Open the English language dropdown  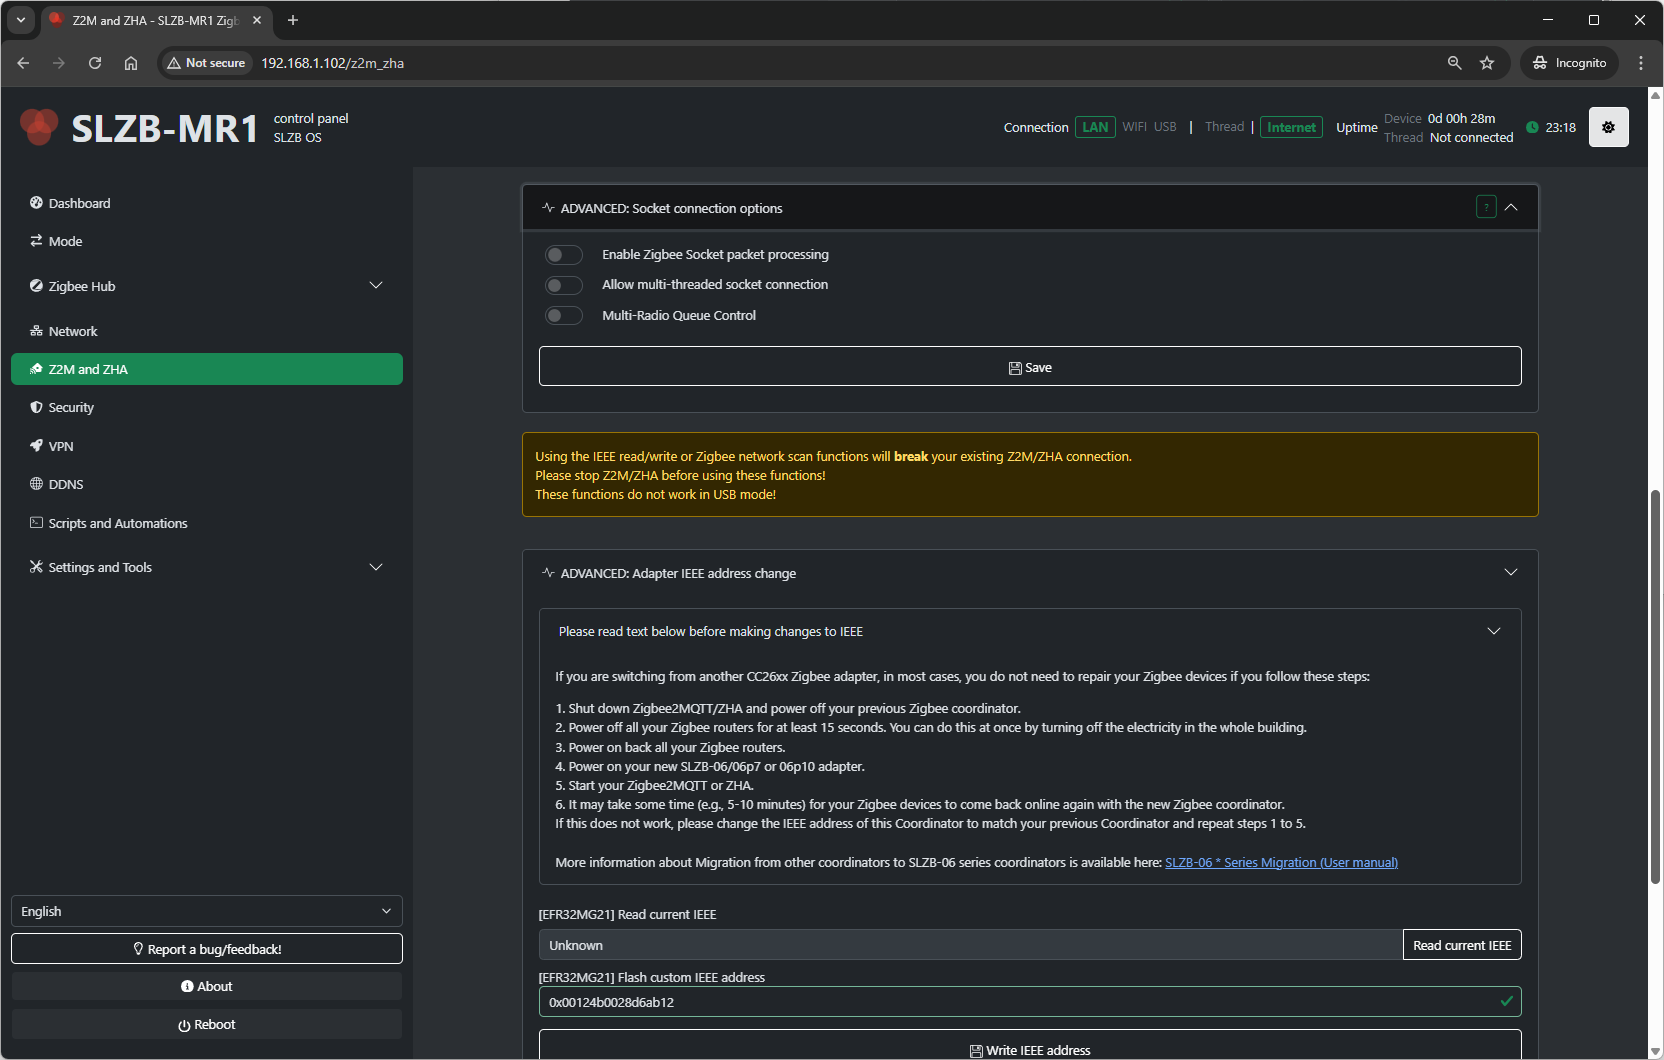tap(206, 911)
